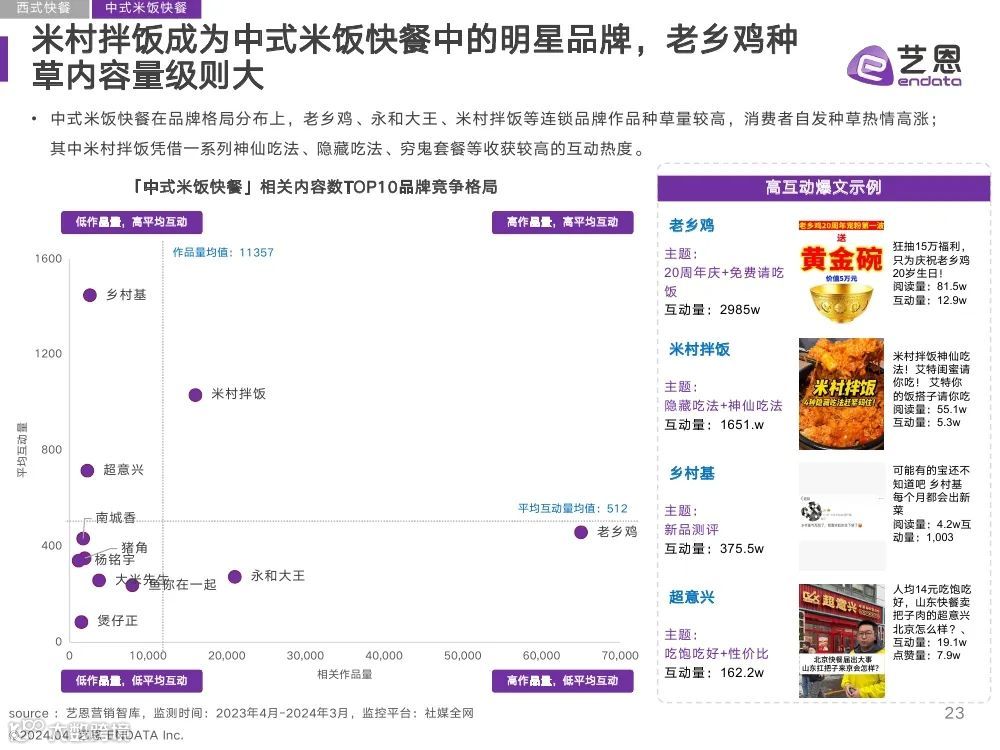Select the 米村拌饭 data point
The image size is (1000, 750).
[x=196, y=395]
